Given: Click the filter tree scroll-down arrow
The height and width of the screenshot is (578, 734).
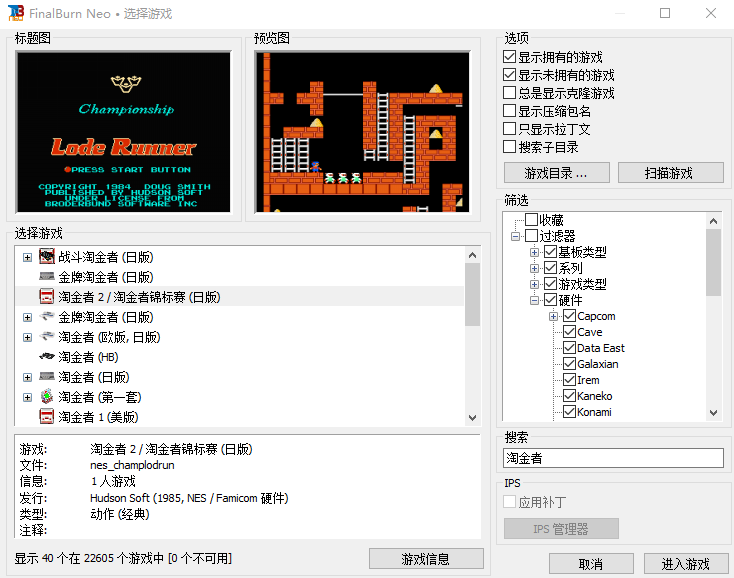Looking at the screenshot, I should [713, 413].
